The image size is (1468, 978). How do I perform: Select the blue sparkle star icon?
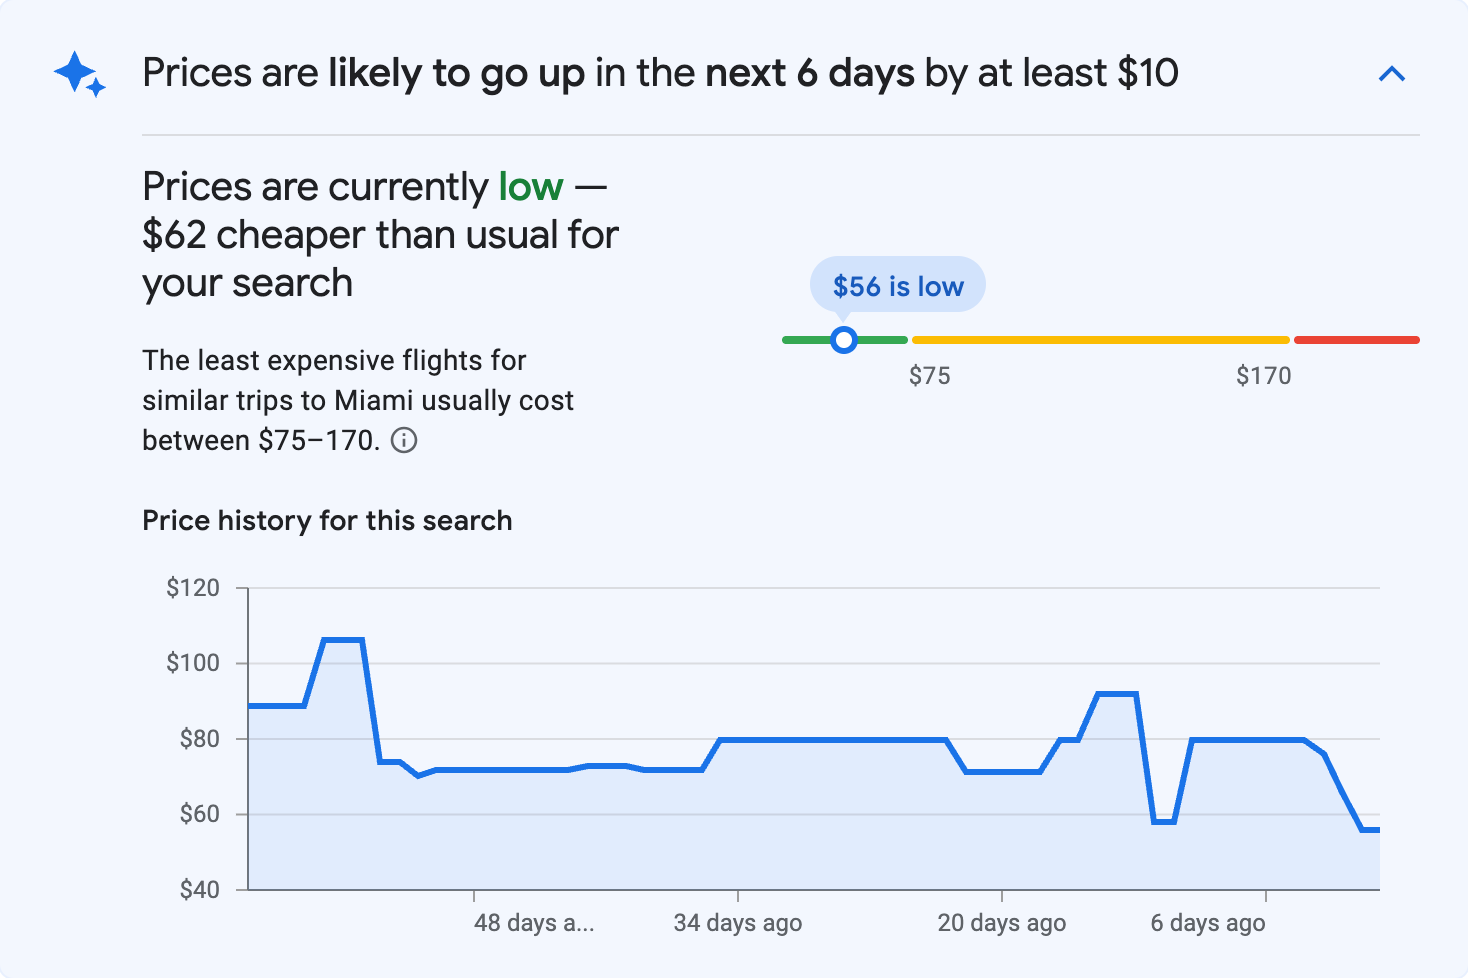[78, 73]
